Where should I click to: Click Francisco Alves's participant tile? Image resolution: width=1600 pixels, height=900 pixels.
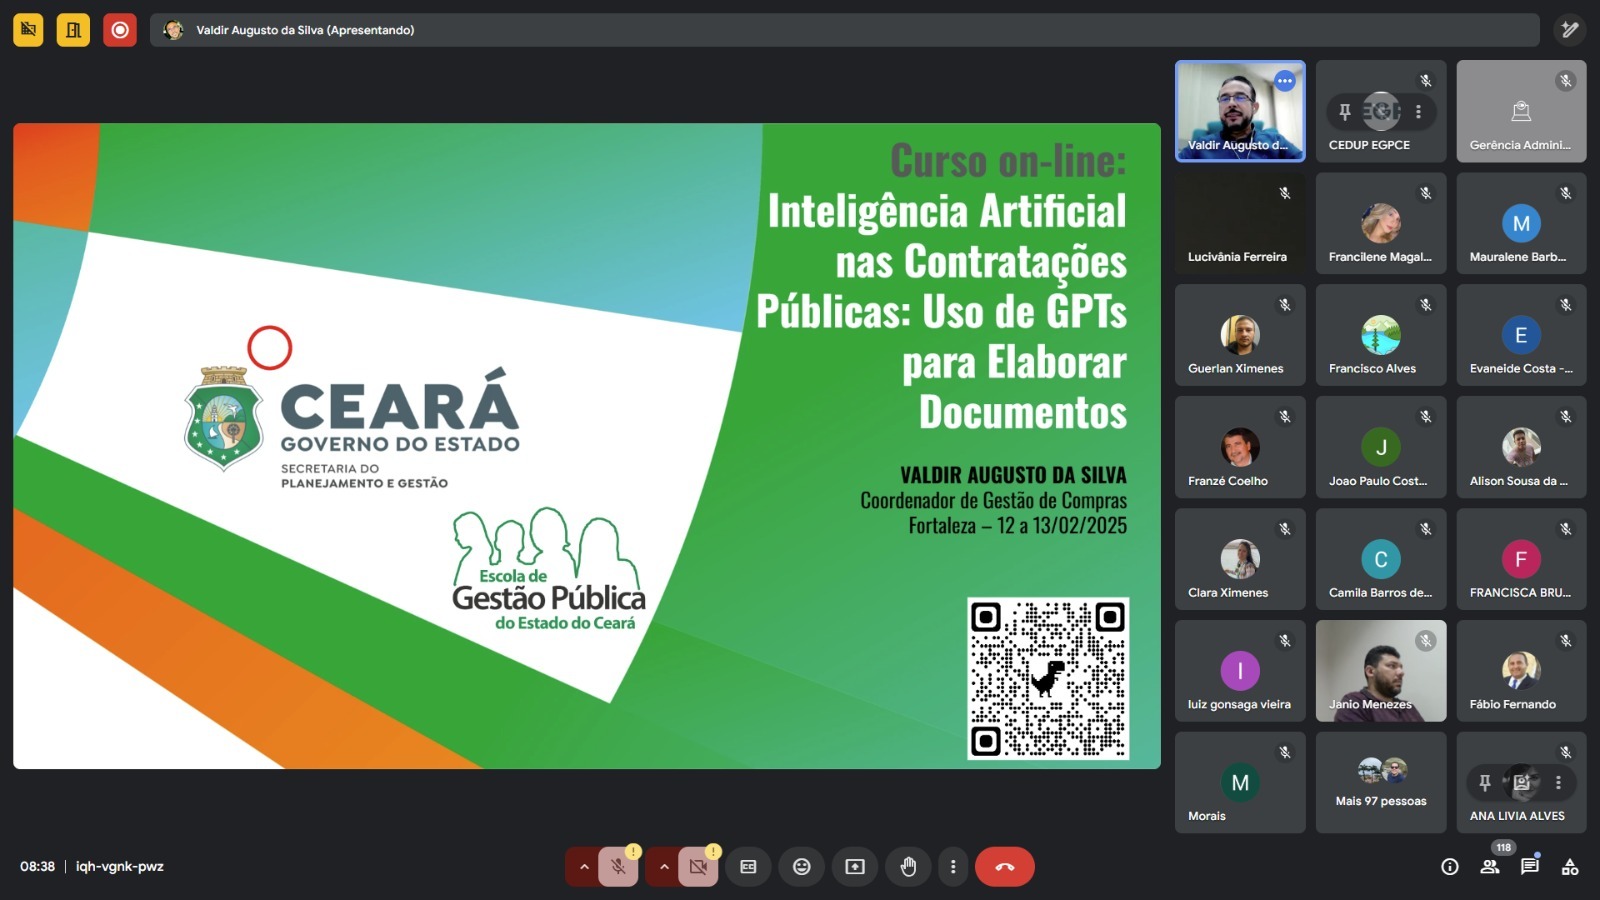tap(1381, 335)
